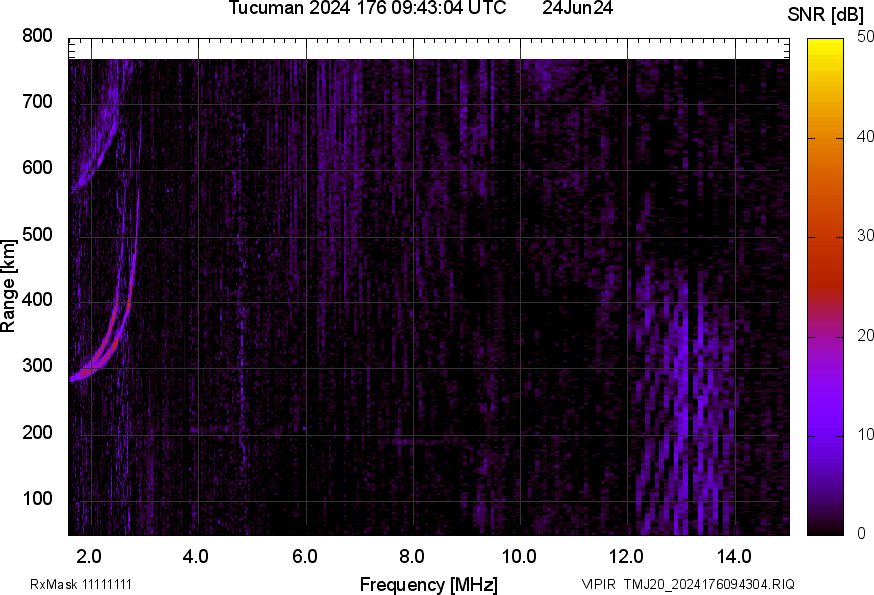The height and width of the screenshot is (595, 874).
Task: Click the purple noise band near 13 MHz
Action: pos(682,400)
